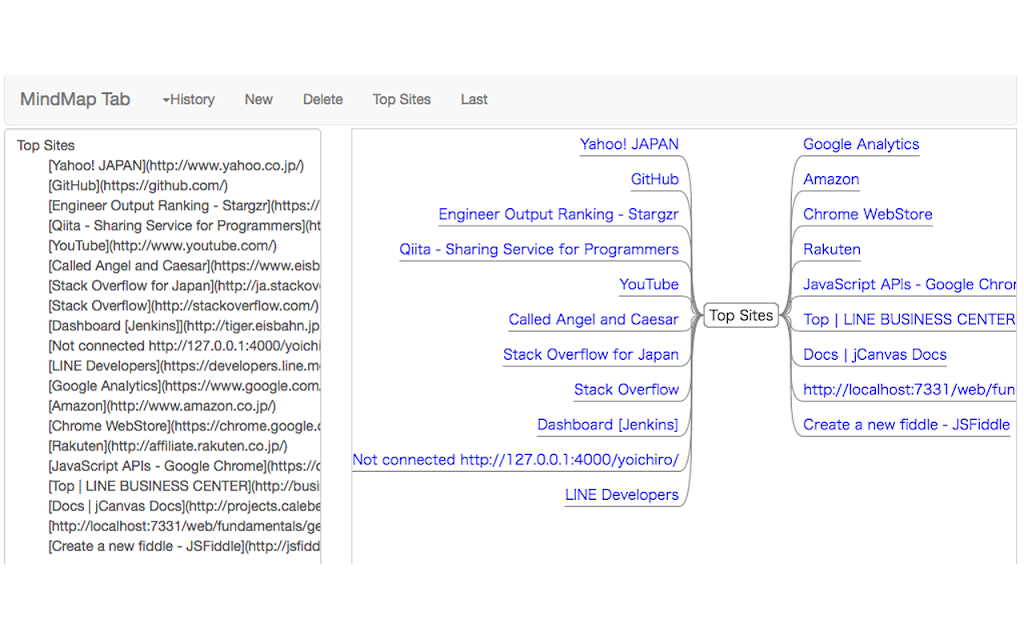Click the [Docs | jCanvas Docs] editor line
The width and height of the screenshot is (1024, 640).
click(184, 507)
